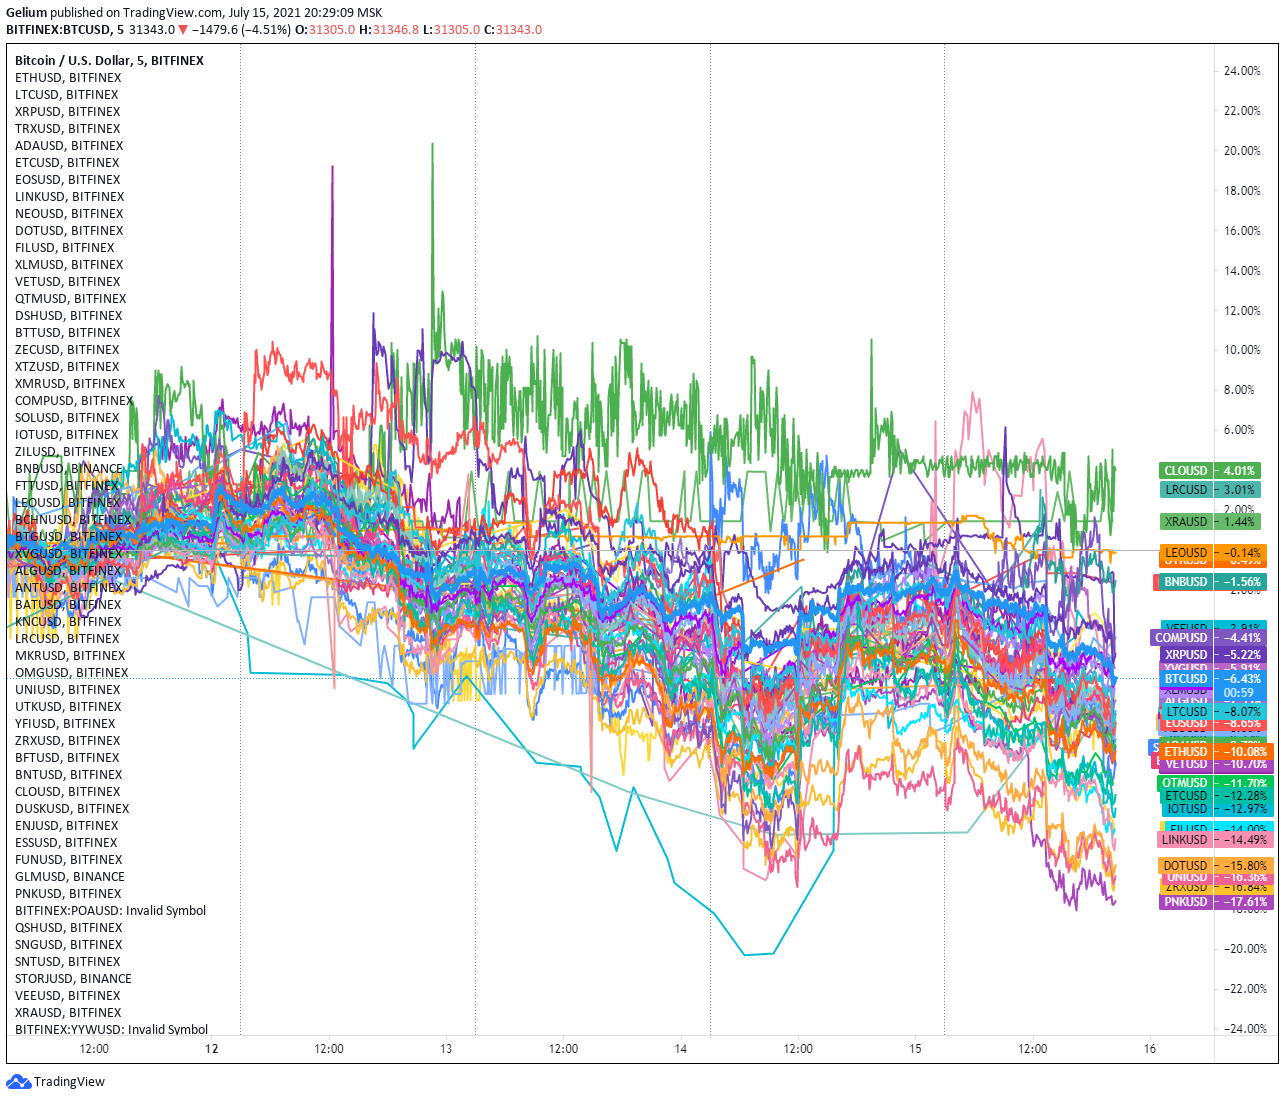
Task: Click date 14 on time axis
Action: click(x=681, y=1049)
